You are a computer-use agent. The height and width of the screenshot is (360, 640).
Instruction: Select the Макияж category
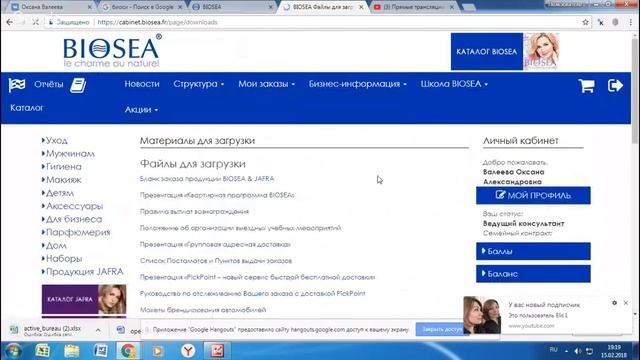coord(64,180)
